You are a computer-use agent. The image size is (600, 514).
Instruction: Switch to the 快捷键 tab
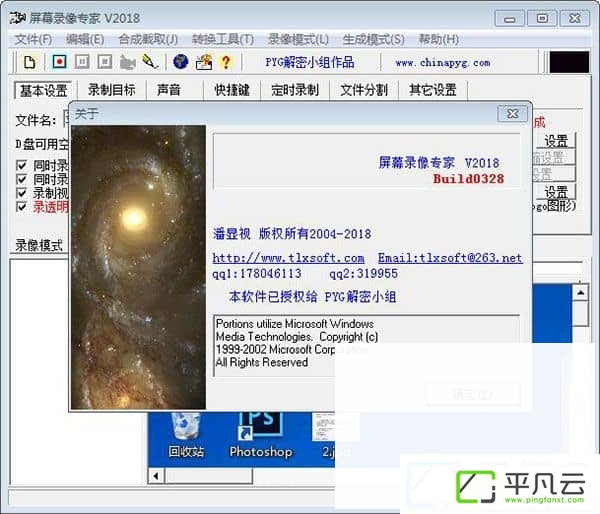[x=232, y=90]
